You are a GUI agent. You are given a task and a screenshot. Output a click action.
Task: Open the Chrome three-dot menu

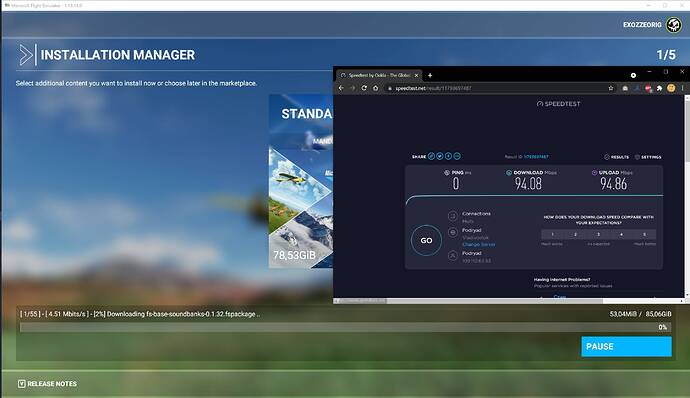(683, 88)
